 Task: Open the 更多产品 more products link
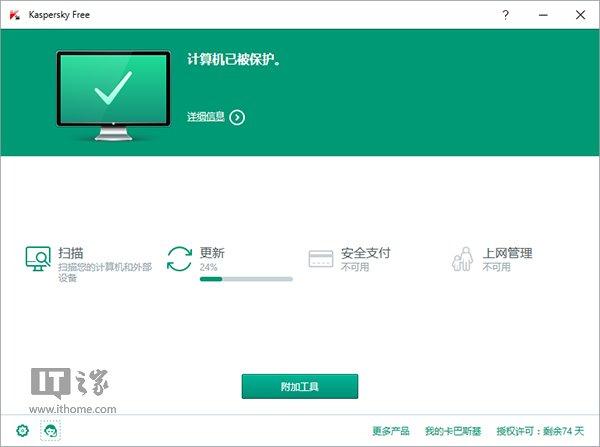point(391,431)
